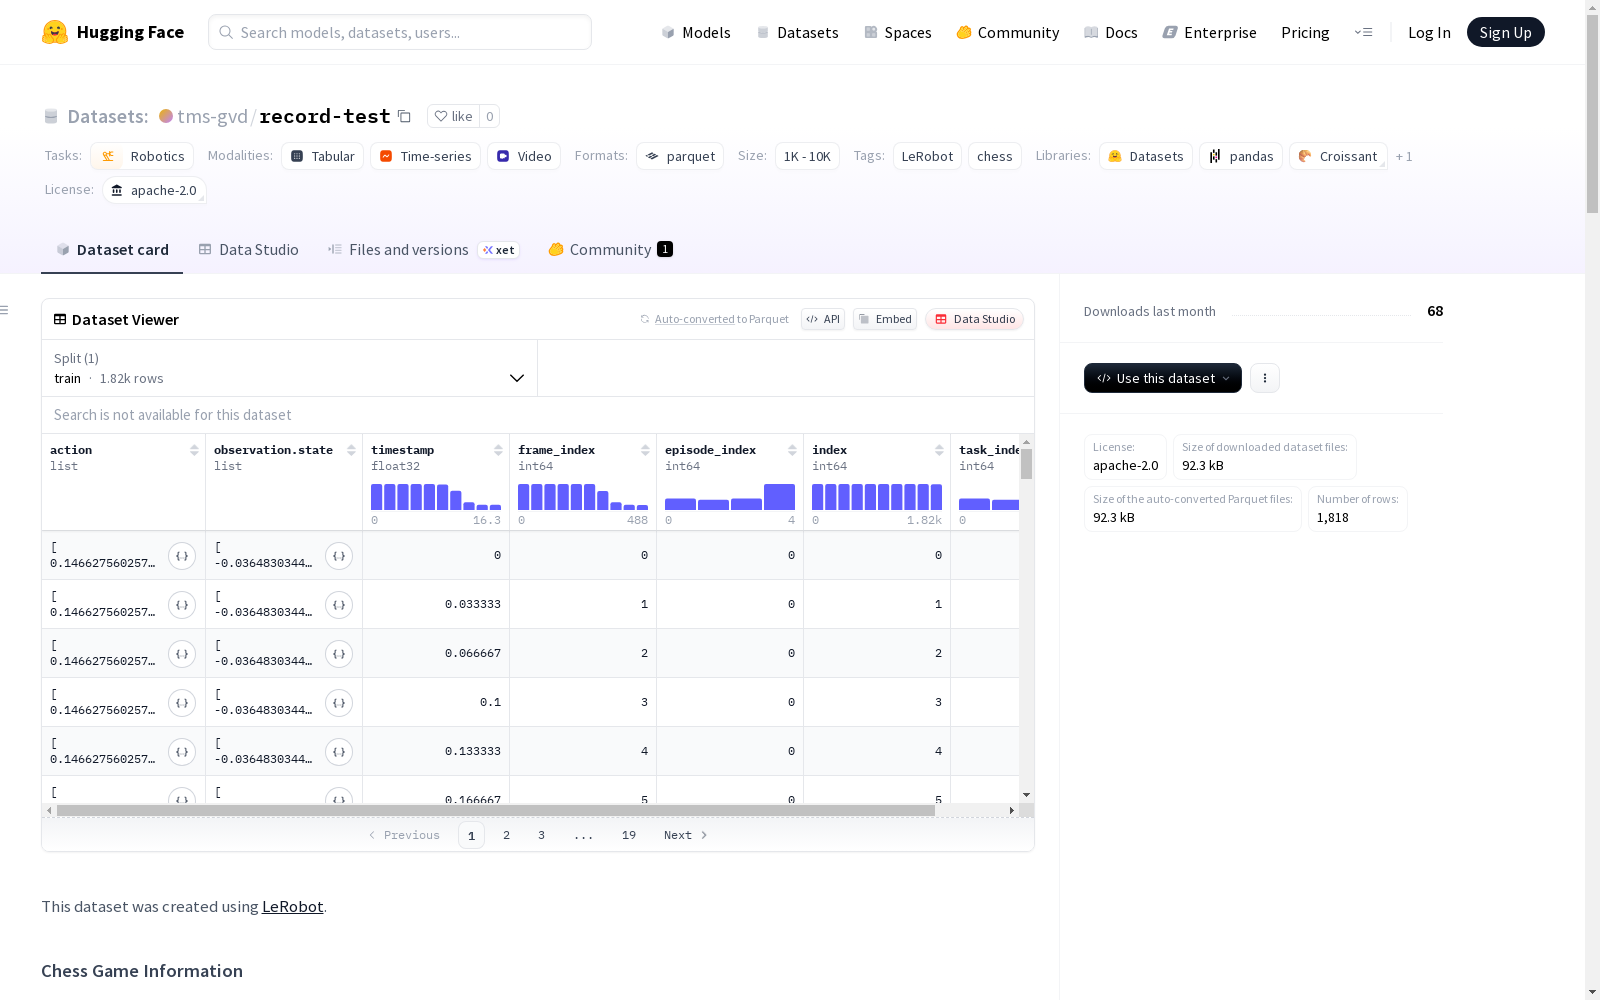Image resolution: width=1600 pixels, height=1000 pixels.
Task: Click the Log In link
Action: pyautogui.click(x=1429, y=32)
